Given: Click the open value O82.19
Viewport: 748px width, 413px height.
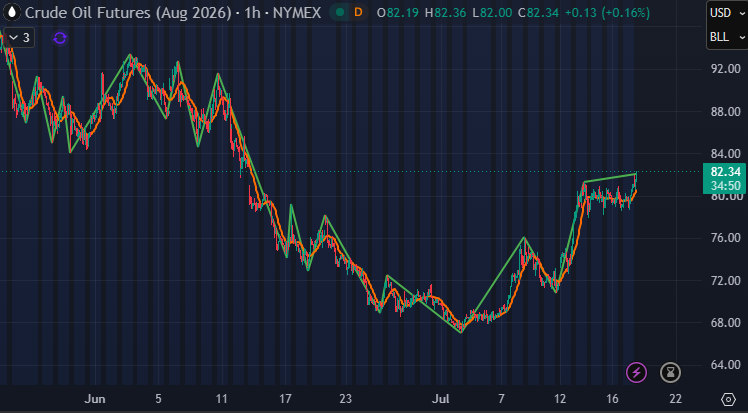Looking at the screenshot, I should click(397, 13).
